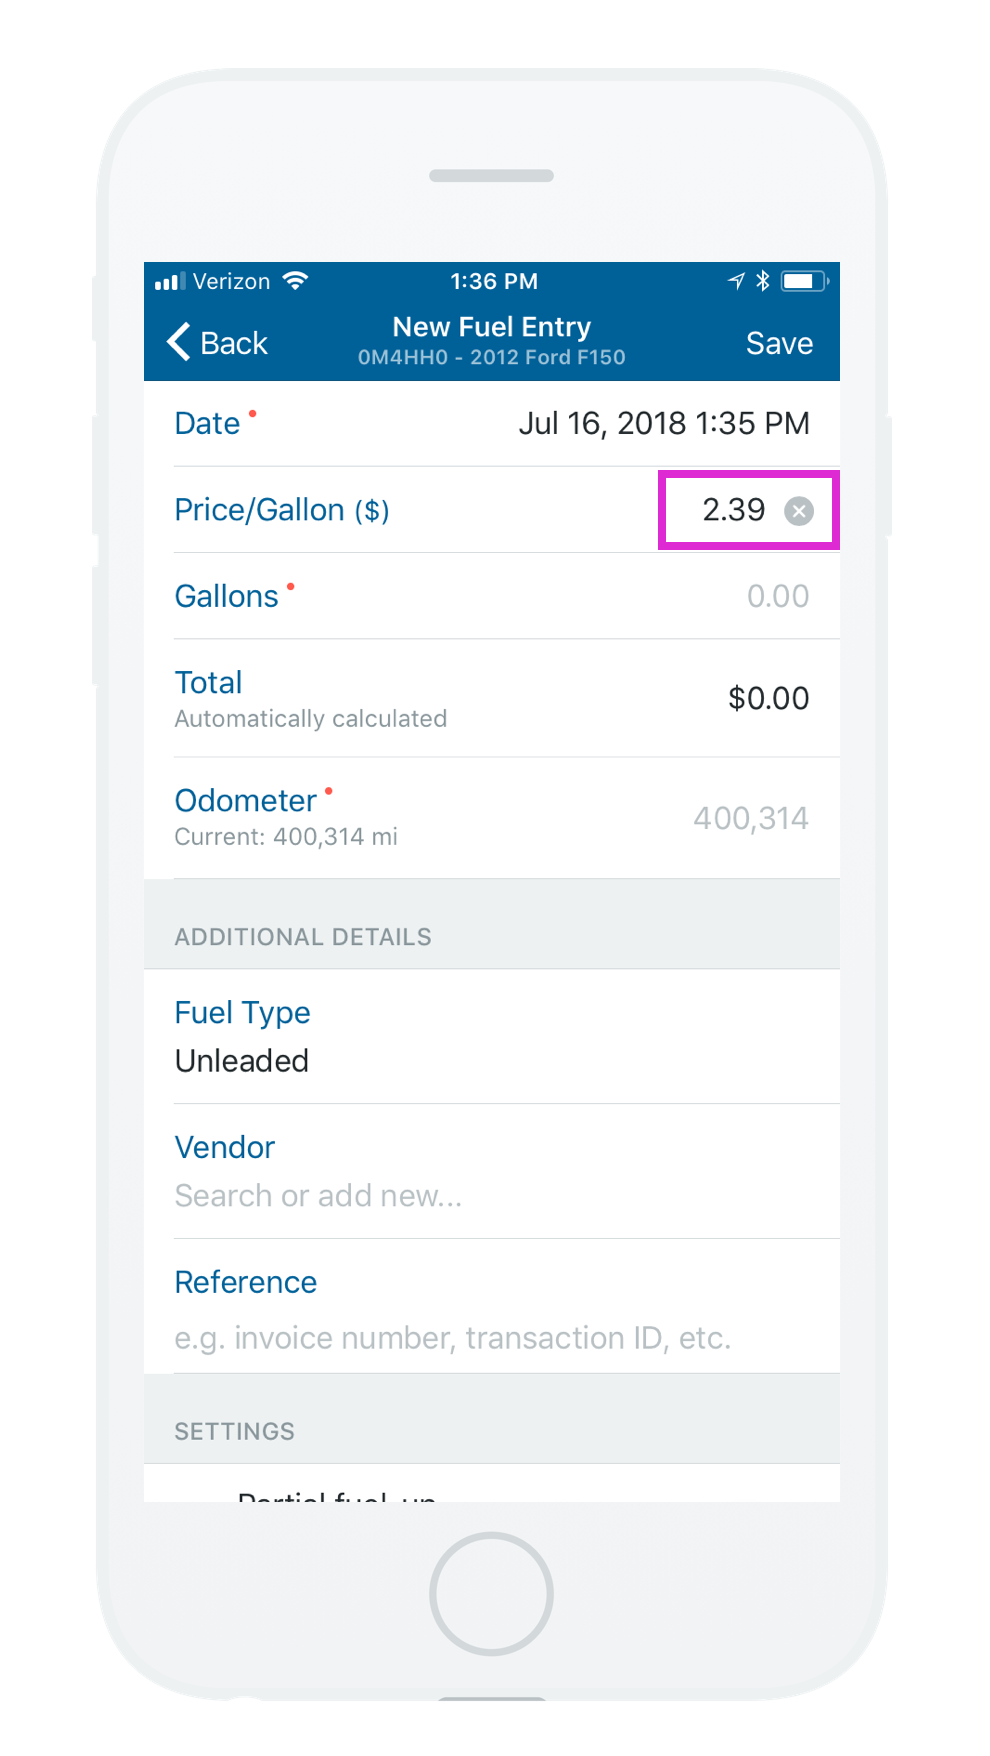
Task: Tap the cellular signal bars icon
Action: click(x=170, y=282)
